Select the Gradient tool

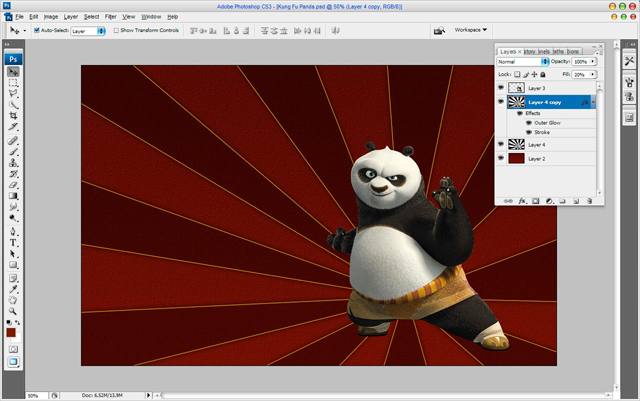click(x=13, y=196)
